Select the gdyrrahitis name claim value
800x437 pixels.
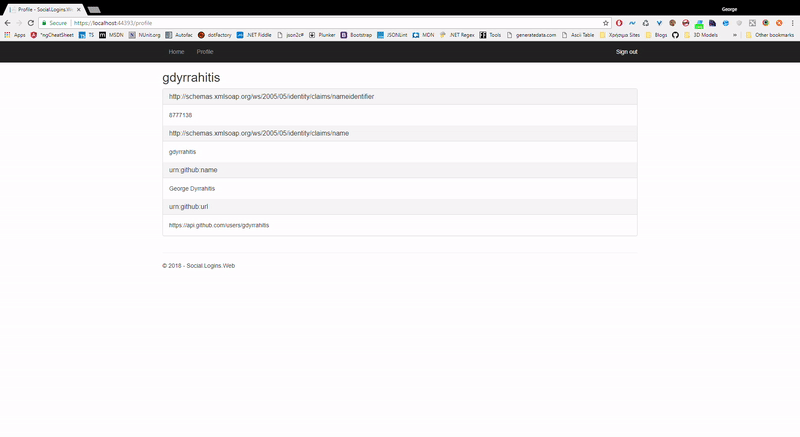(182, 152)
